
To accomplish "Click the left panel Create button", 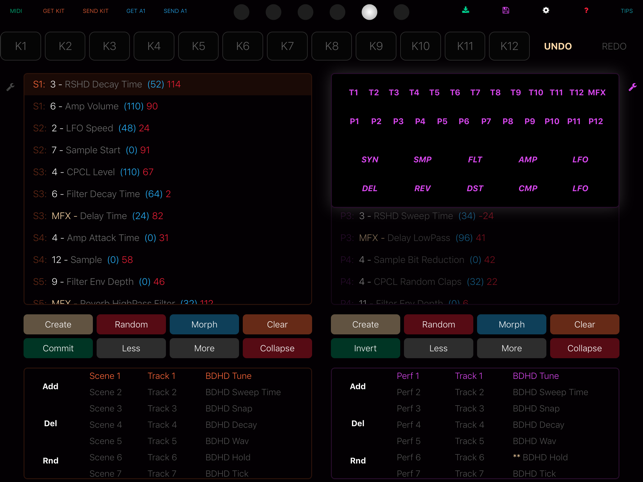I will pos(58,324).
